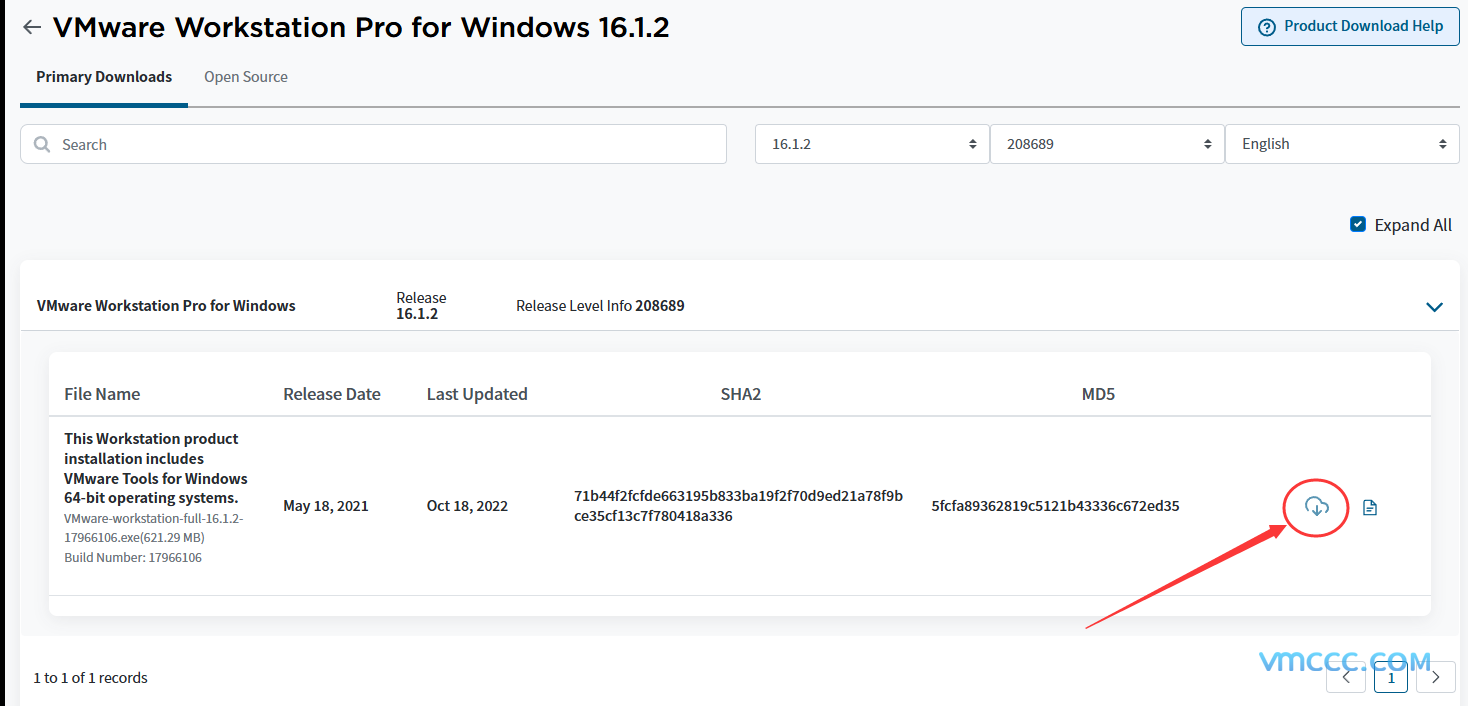Screen dimensions: 1468x706
Task: Click the installer file description text
Action: tap(156, 468)
